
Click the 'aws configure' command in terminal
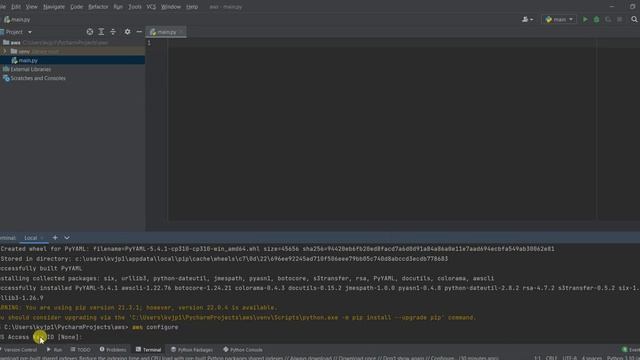(x=155, y=327)
